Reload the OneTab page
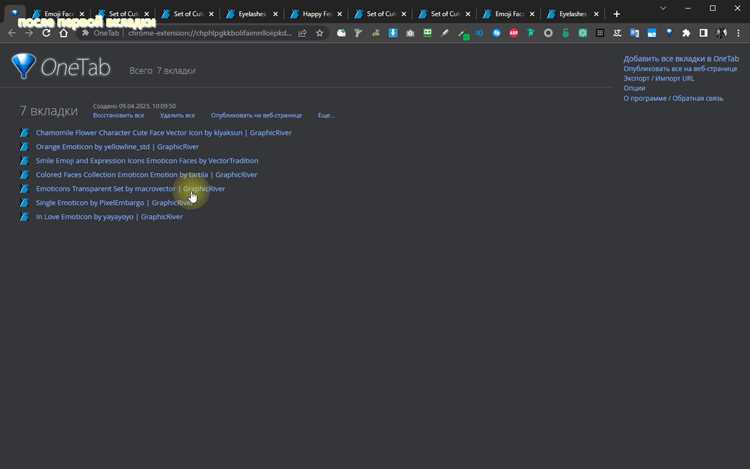 [x=46, y=33]
